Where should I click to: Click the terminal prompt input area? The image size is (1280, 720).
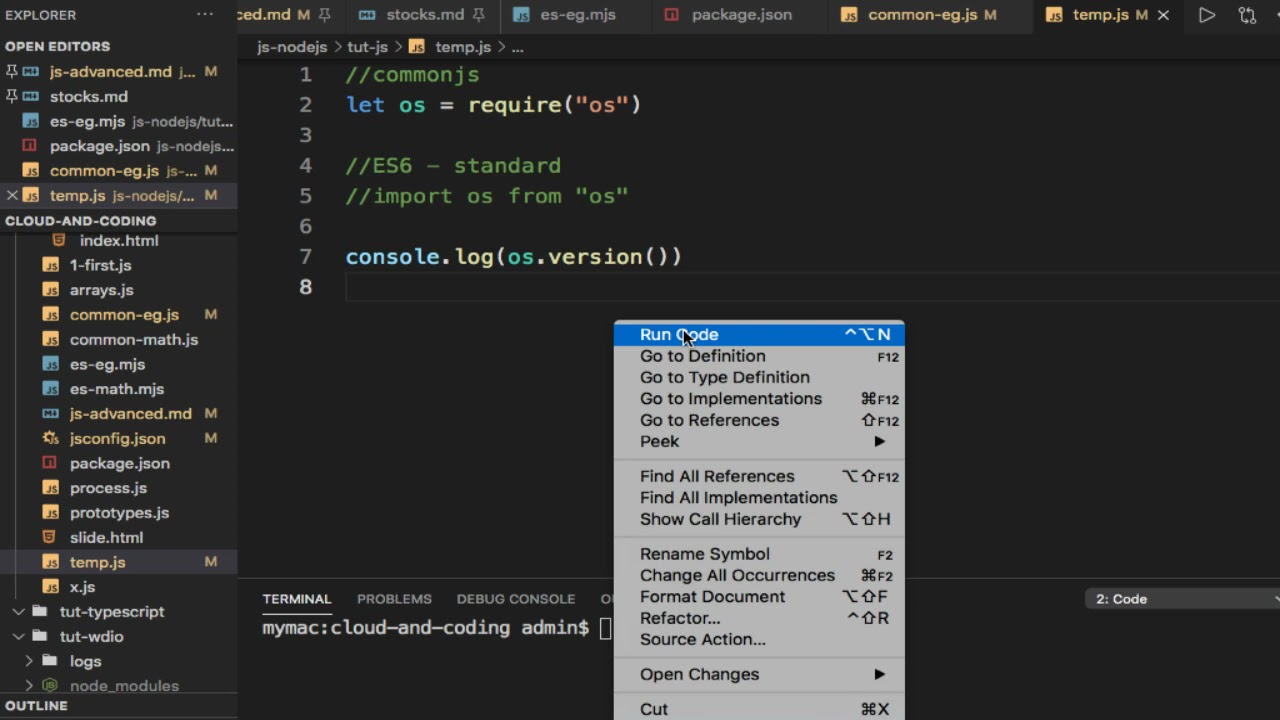point(606,628)
